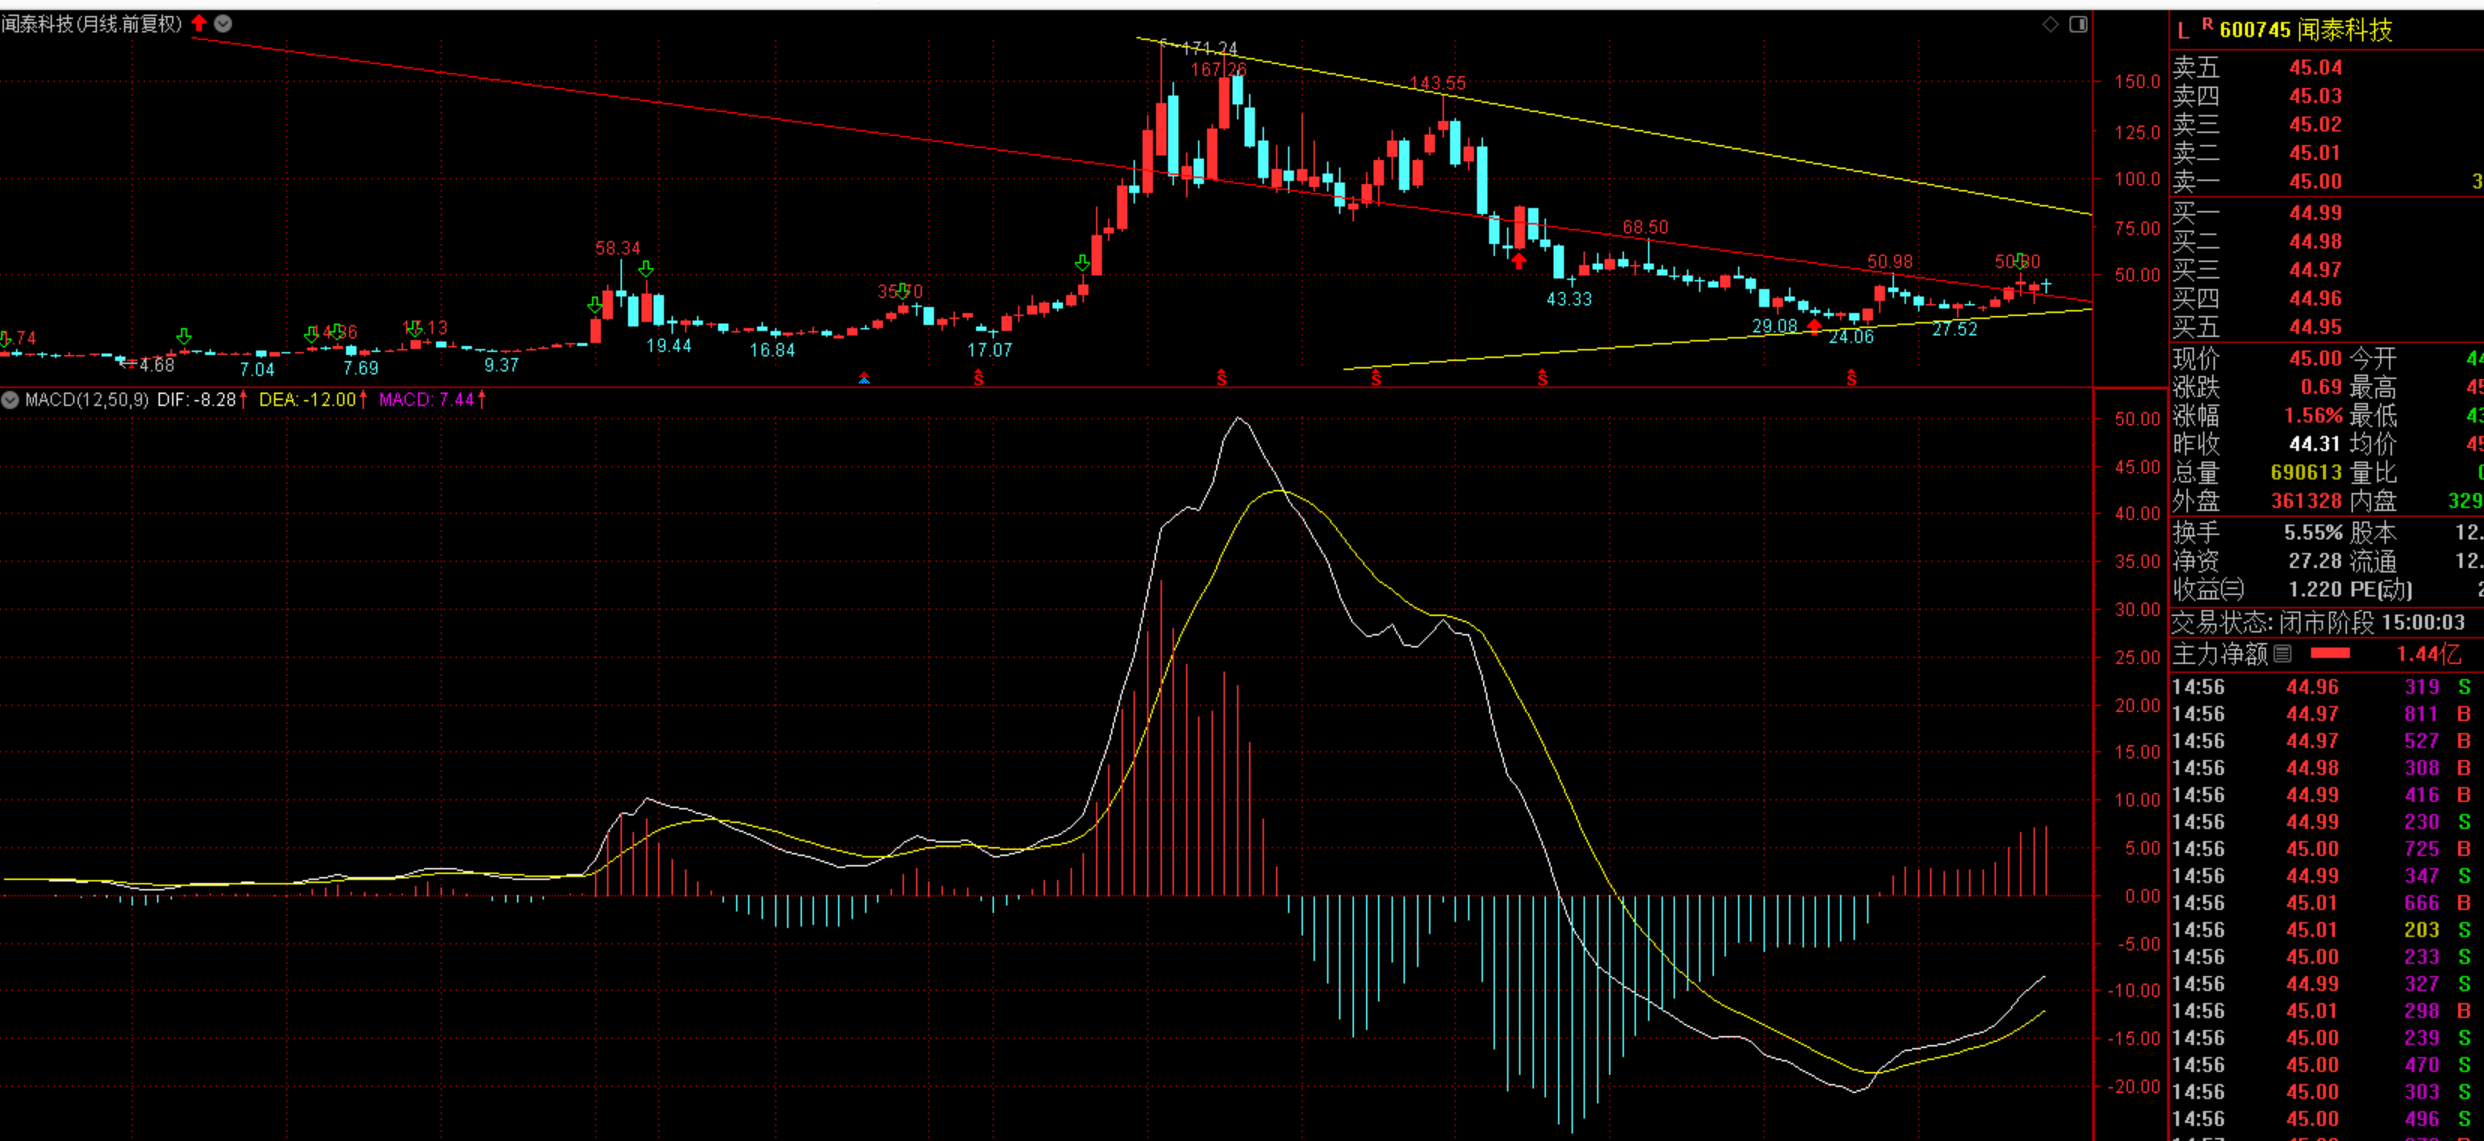Select the 买一 bid price 44.99
The height and width of the screenshot is (1141, 2484).
(2315, 213)
